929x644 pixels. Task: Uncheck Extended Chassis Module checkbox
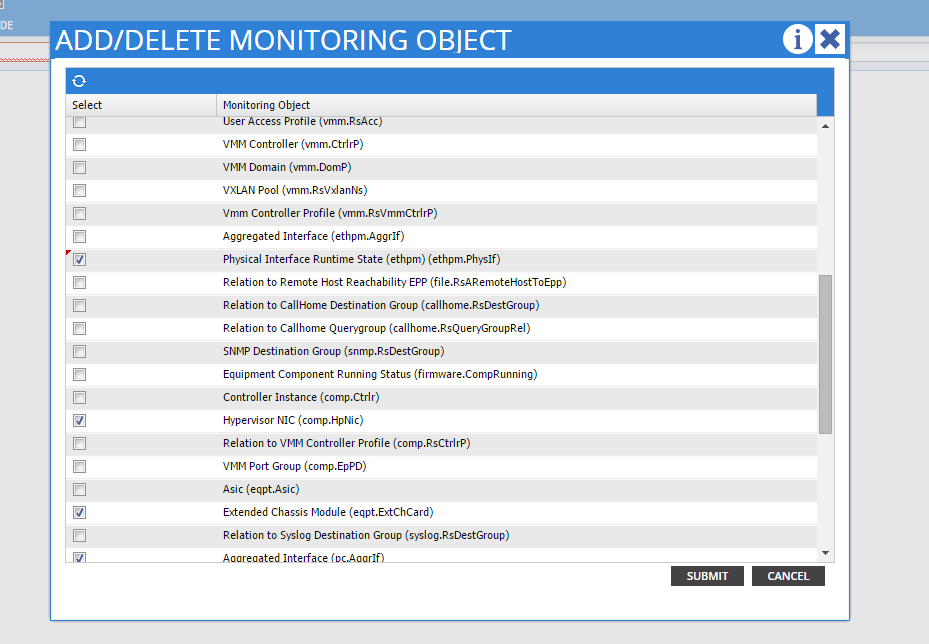tap(80, 513)
